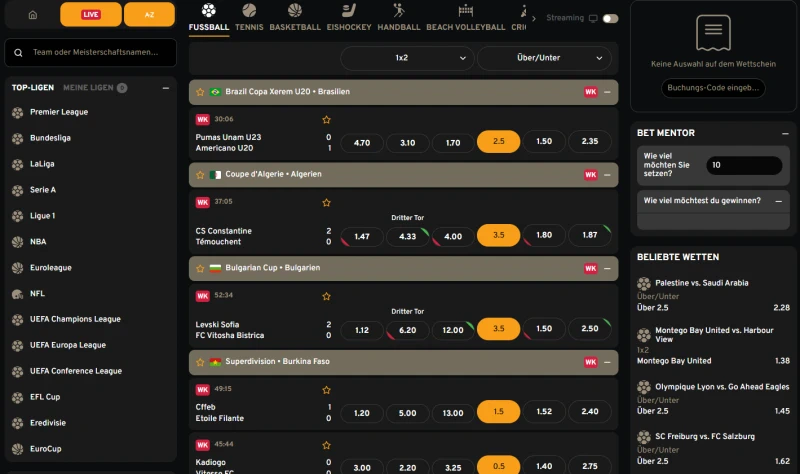The width and height of the screenshot is (800, 474).
Task: Click the WK badge on Bulgarian Cup header
Action: [x=590, y=268]
